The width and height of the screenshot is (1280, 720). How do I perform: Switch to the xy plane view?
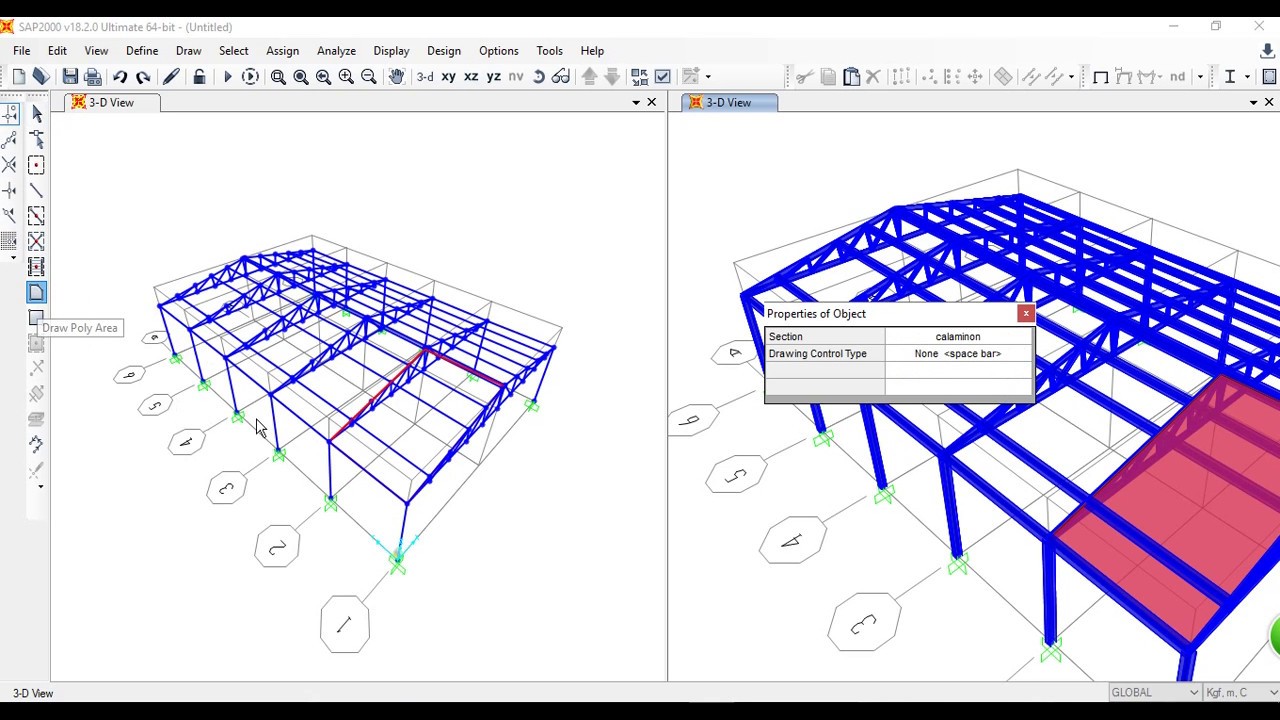coord(449,77)
